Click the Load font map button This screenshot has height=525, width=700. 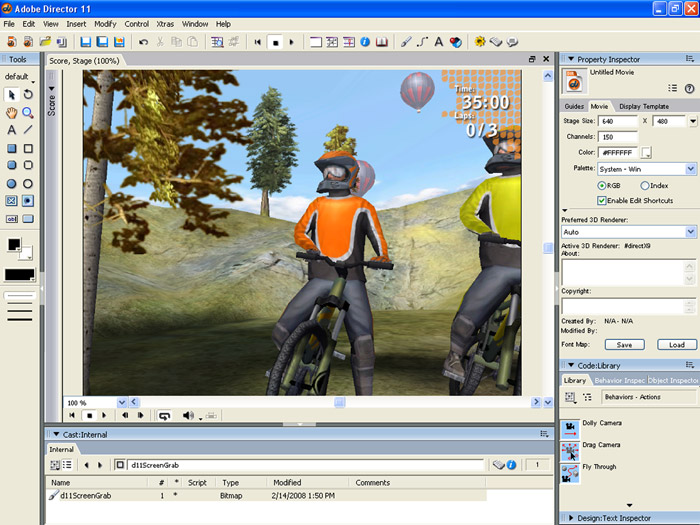(676, 344)
